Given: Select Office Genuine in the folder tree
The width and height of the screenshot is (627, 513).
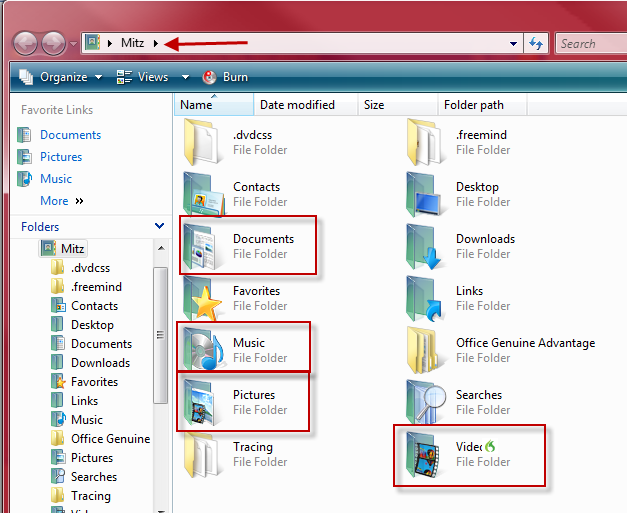Looking at the screenshot, I should 110,439.
